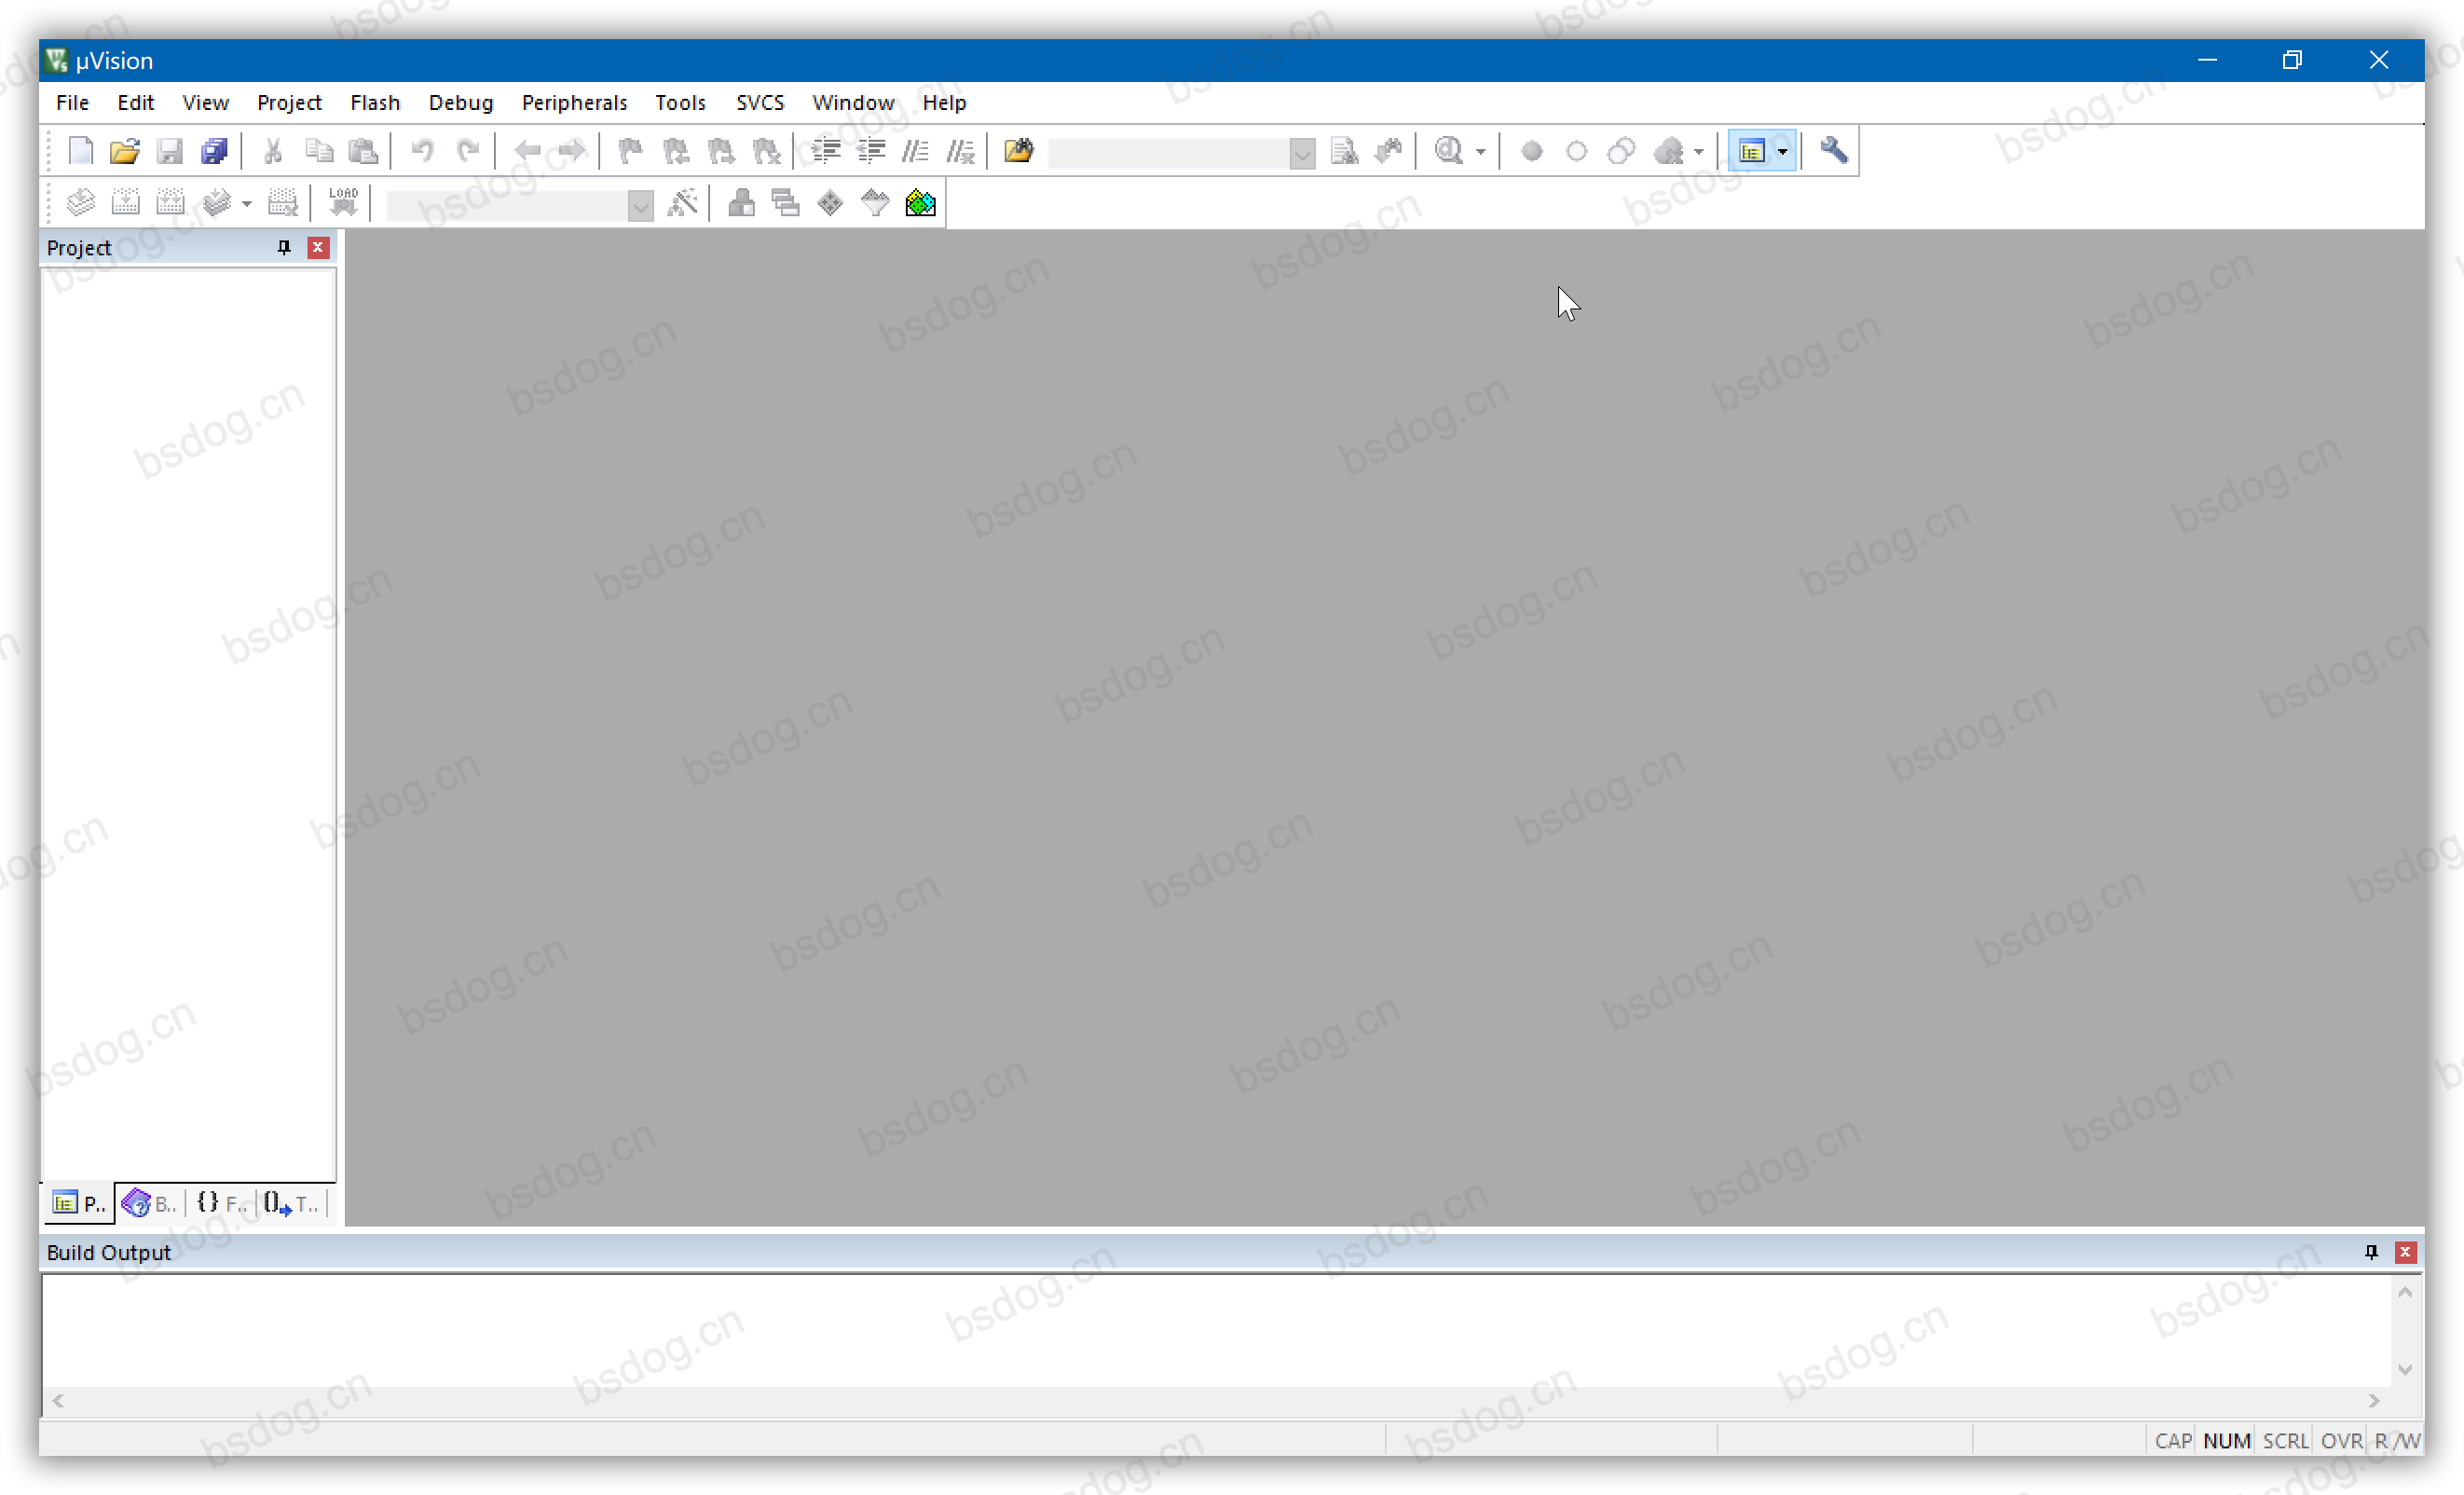Click Build Output scroll down arrow

2405,1369
